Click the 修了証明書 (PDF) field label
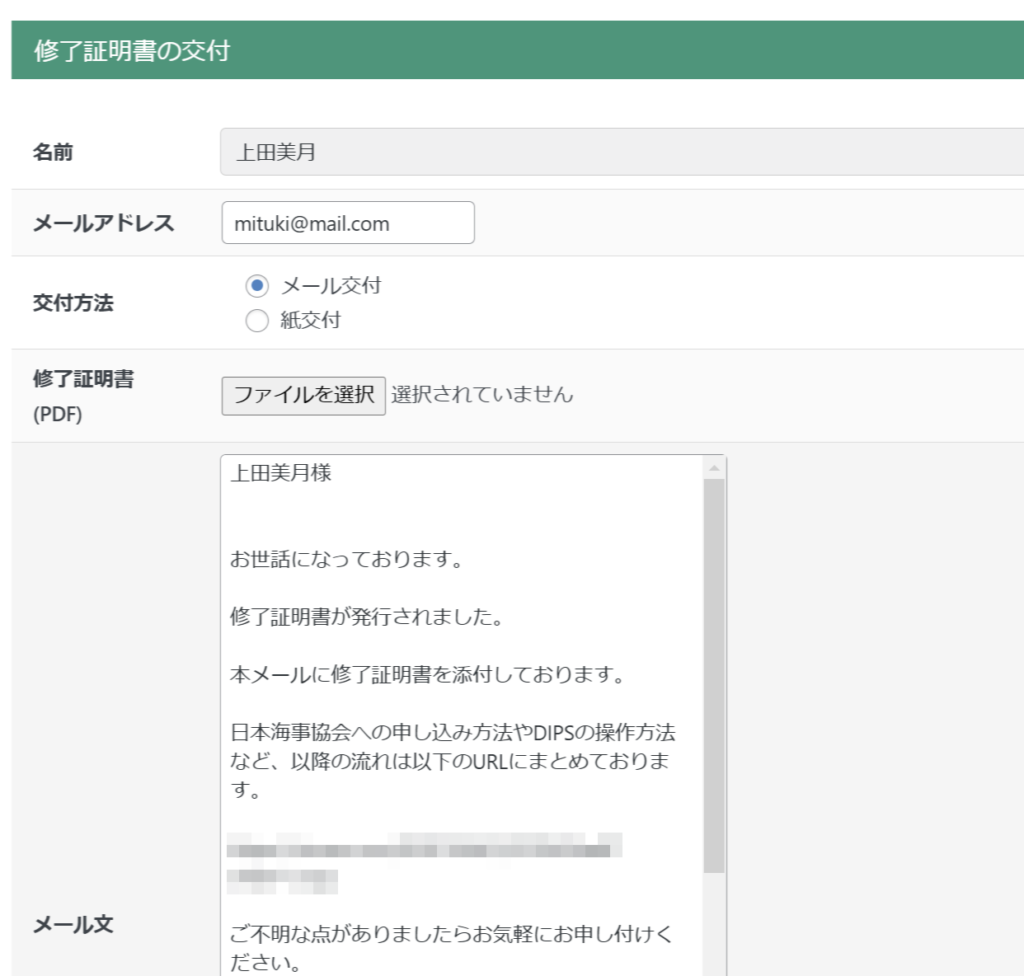1024x976 pixels. point(84,380)
